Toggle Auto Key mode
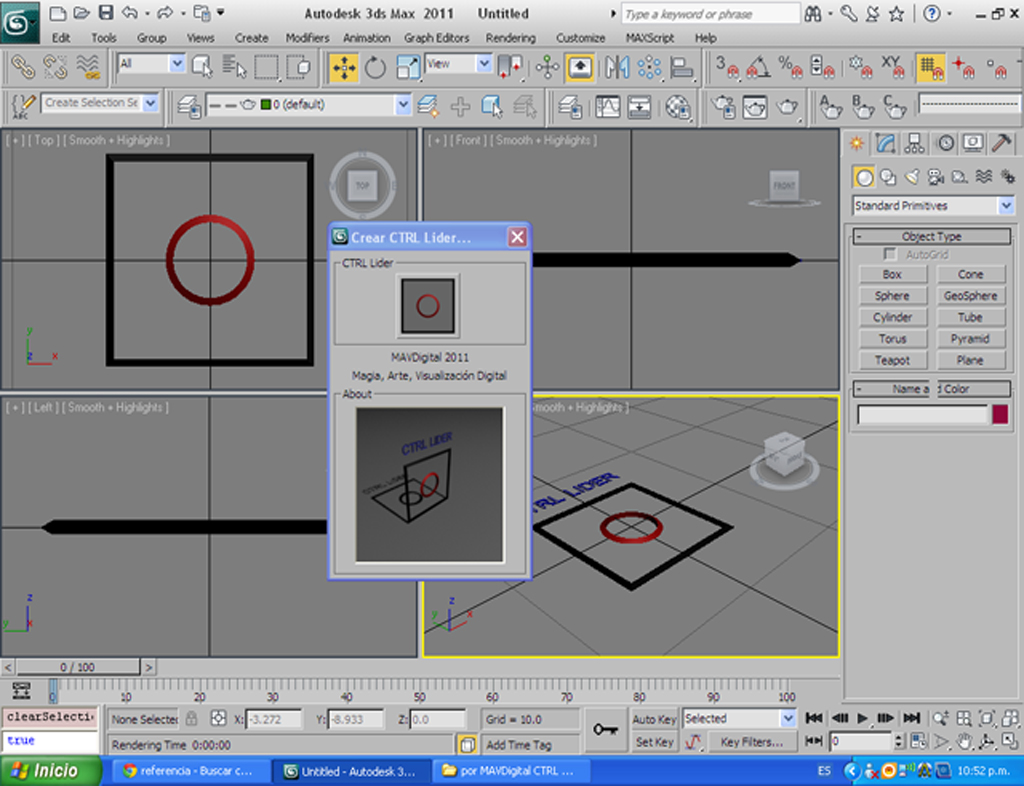This screenshot has width=1024, height=786. point(654,719)
